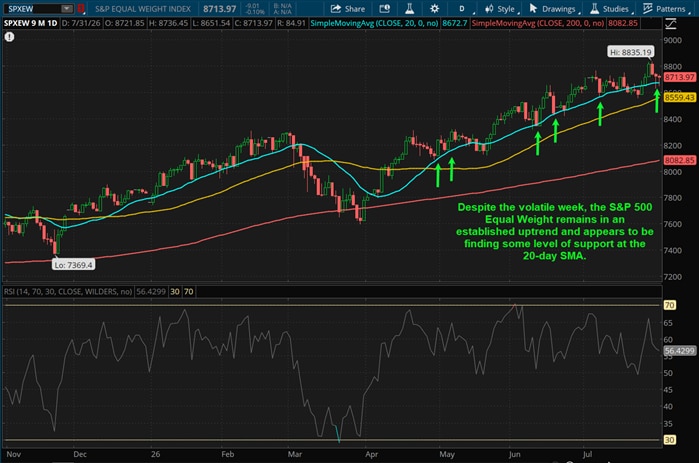
Task: Open chart settings gear icon
Action: point(434,8)
